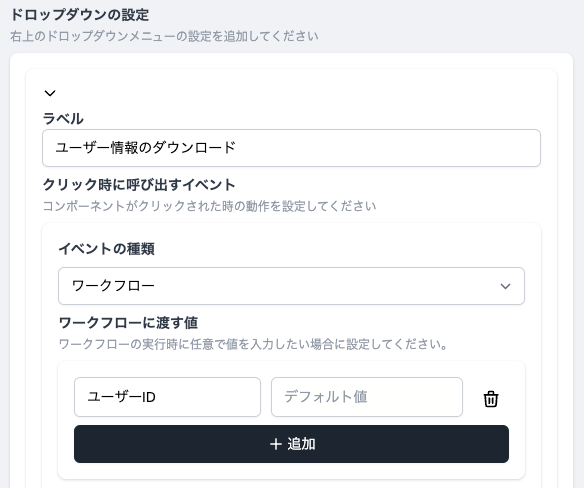Click the デフォルト値 input field

[x=366, y=397]
